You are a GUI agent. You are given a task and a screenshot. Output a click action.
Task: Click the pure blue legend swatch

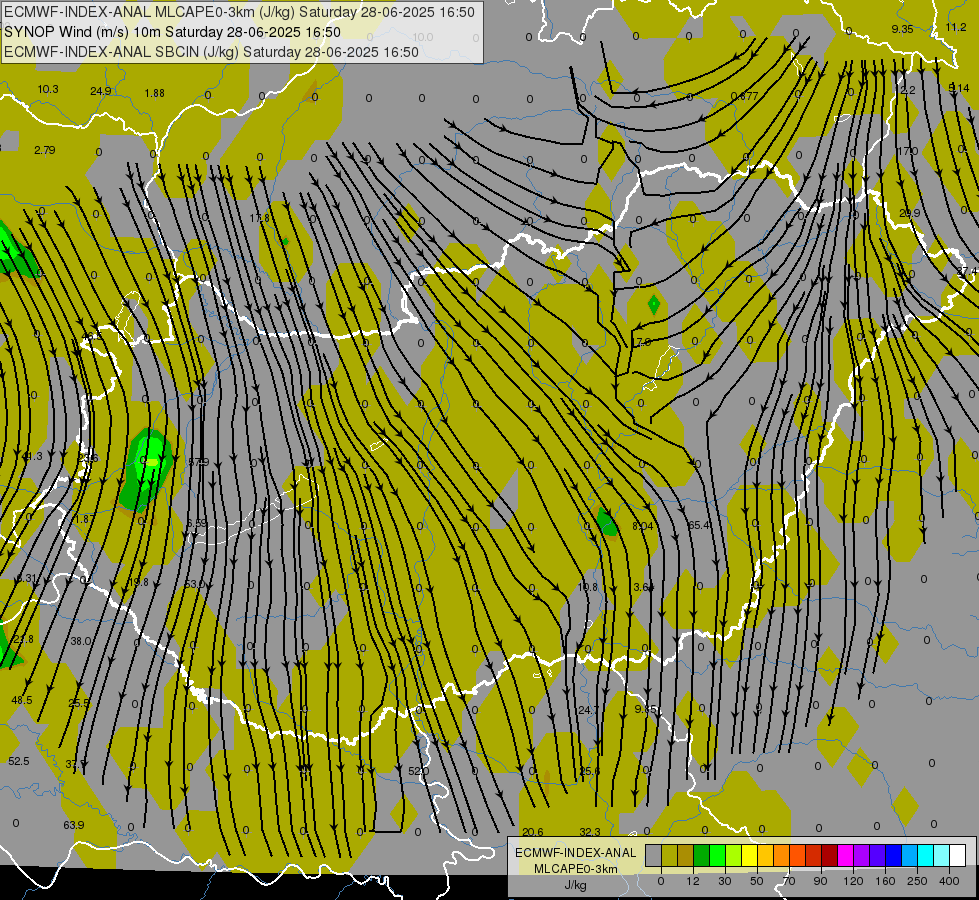(894, 856)
